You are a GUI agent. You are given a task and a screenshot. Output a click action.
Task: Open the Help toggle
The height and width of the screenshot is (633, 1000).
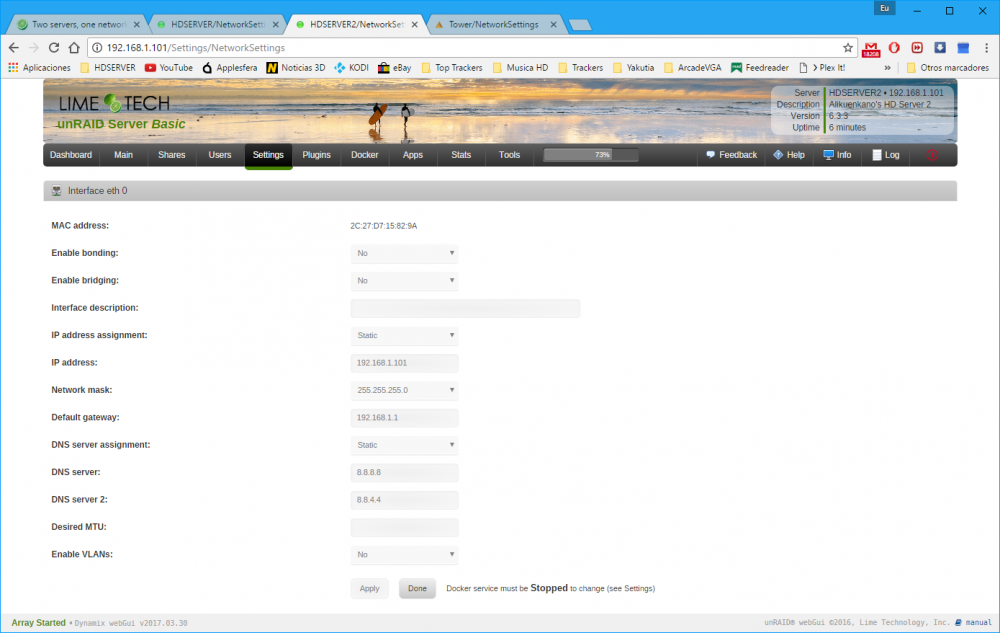(789, 155)
